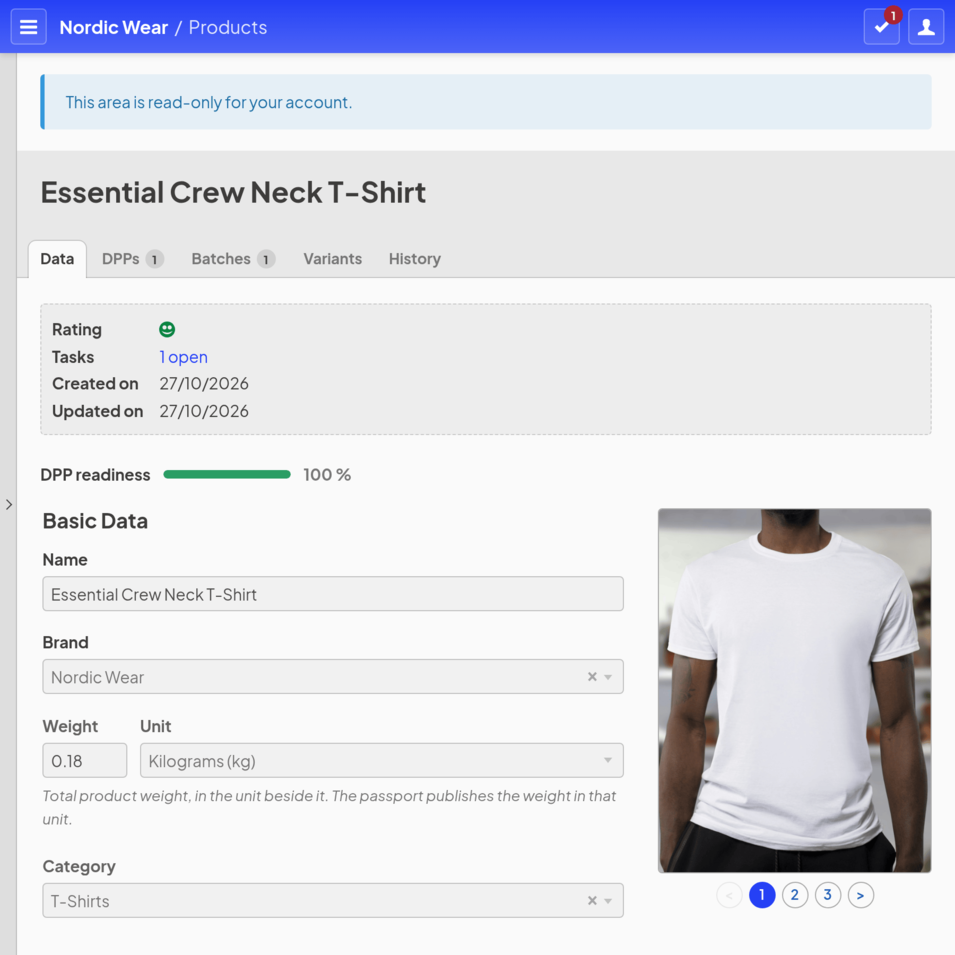Open the '1 open' tasks link
This screenshot has height=955, width=955.
(x=183, y=357)
